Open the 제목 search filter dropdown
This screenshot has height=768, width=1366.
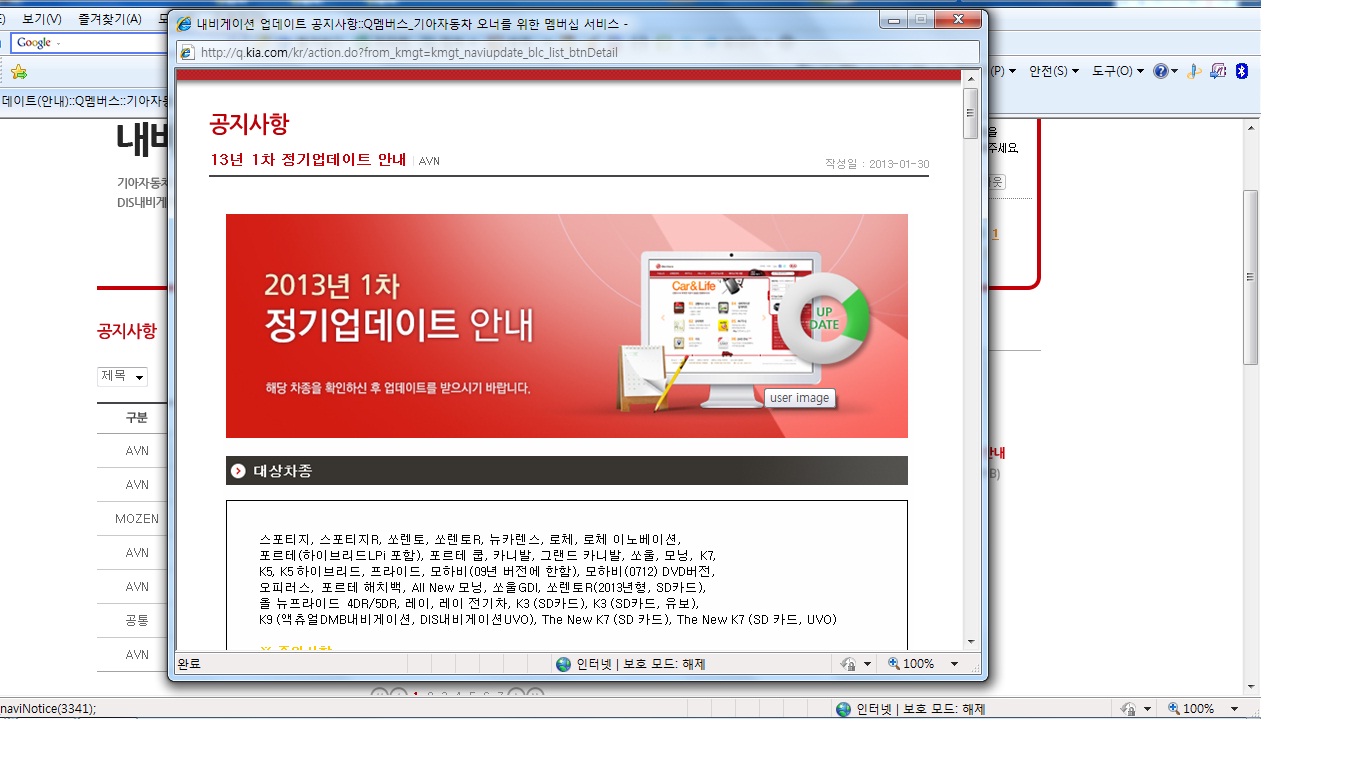click(122, 376)
